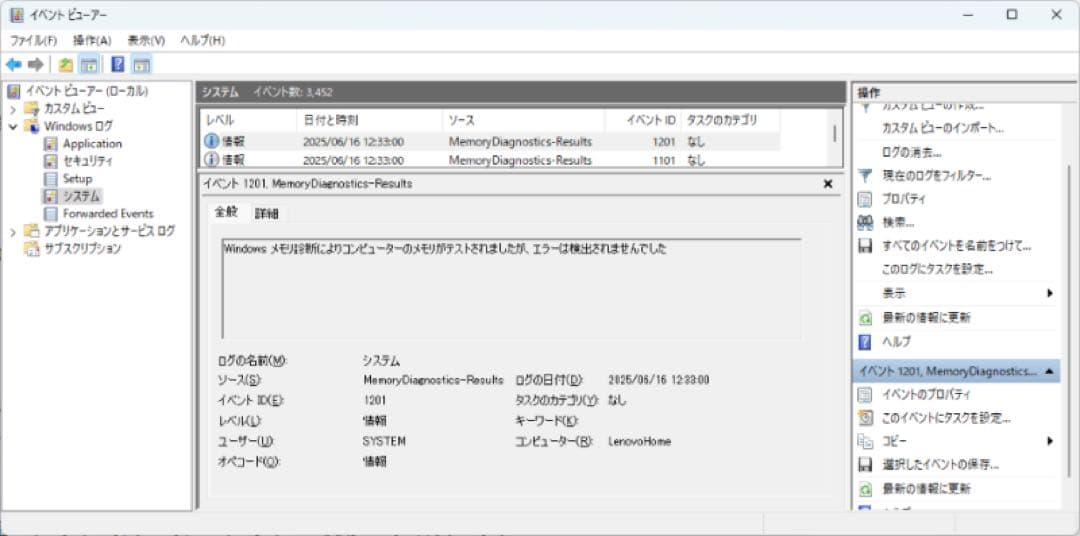Select サブスクリプション in tree
The image size is (1080, 536).
(x=83, y=249)
